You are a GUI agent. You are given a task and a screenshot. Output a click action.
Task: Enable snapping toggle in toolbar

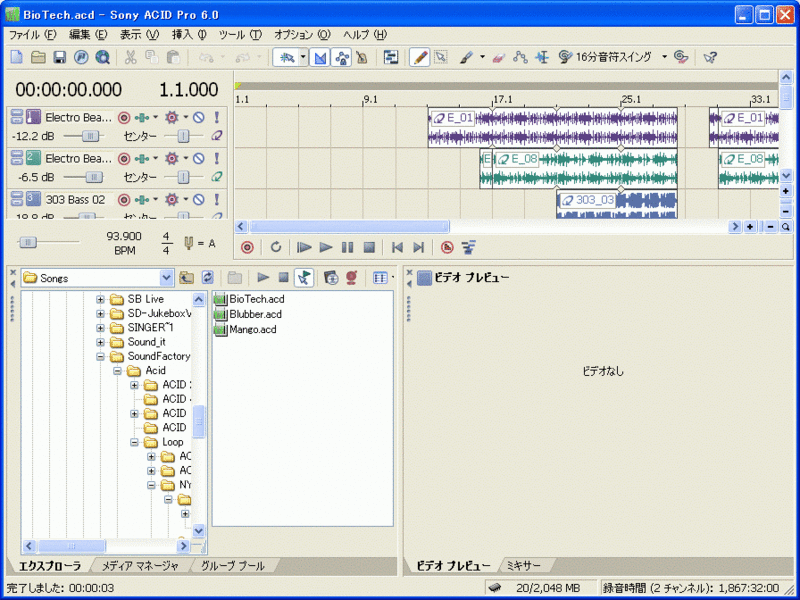pyautogui.click(x=287, y=57)
